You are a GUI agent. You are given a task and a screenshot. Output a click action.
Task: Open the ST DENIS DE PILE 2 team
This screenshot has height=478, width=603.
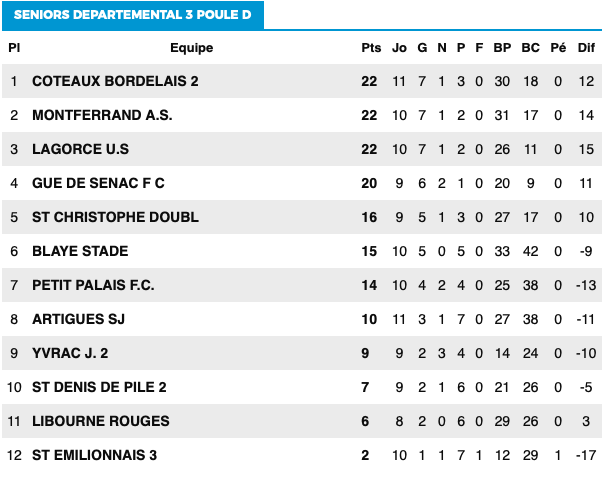(99, 387)
